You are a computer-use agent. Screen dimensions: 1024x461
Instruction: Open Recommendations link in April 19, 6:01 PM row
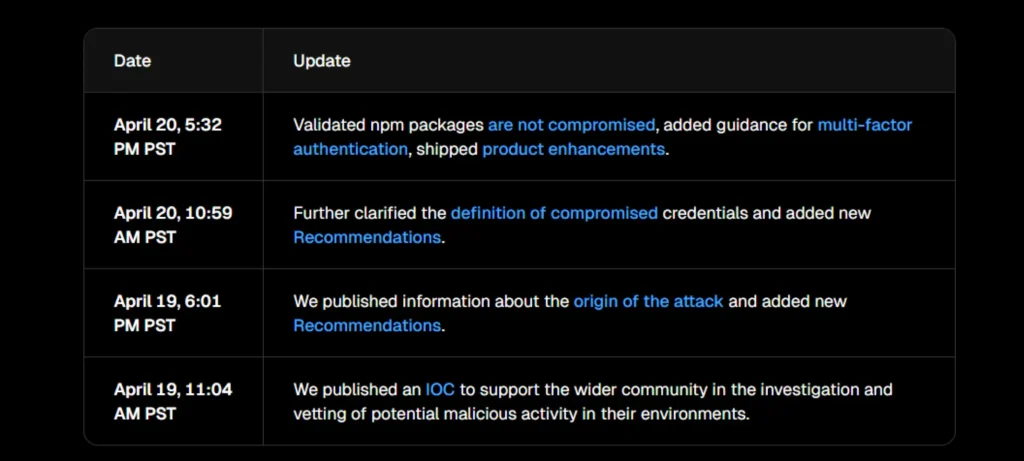366,325
